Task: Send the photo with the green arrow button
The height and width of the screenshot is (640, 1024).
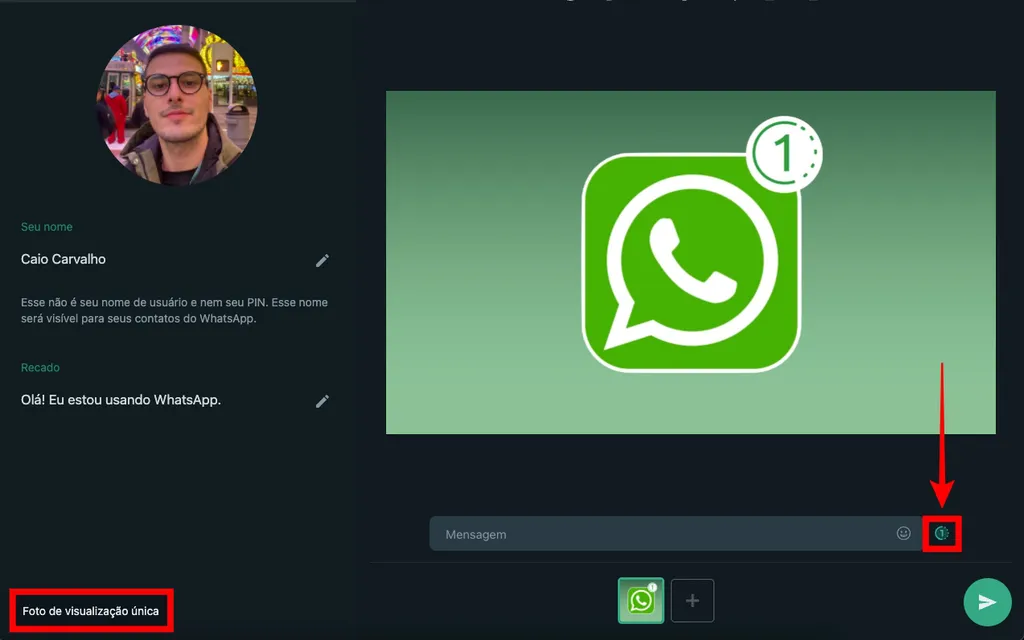Action: (987, 602)
